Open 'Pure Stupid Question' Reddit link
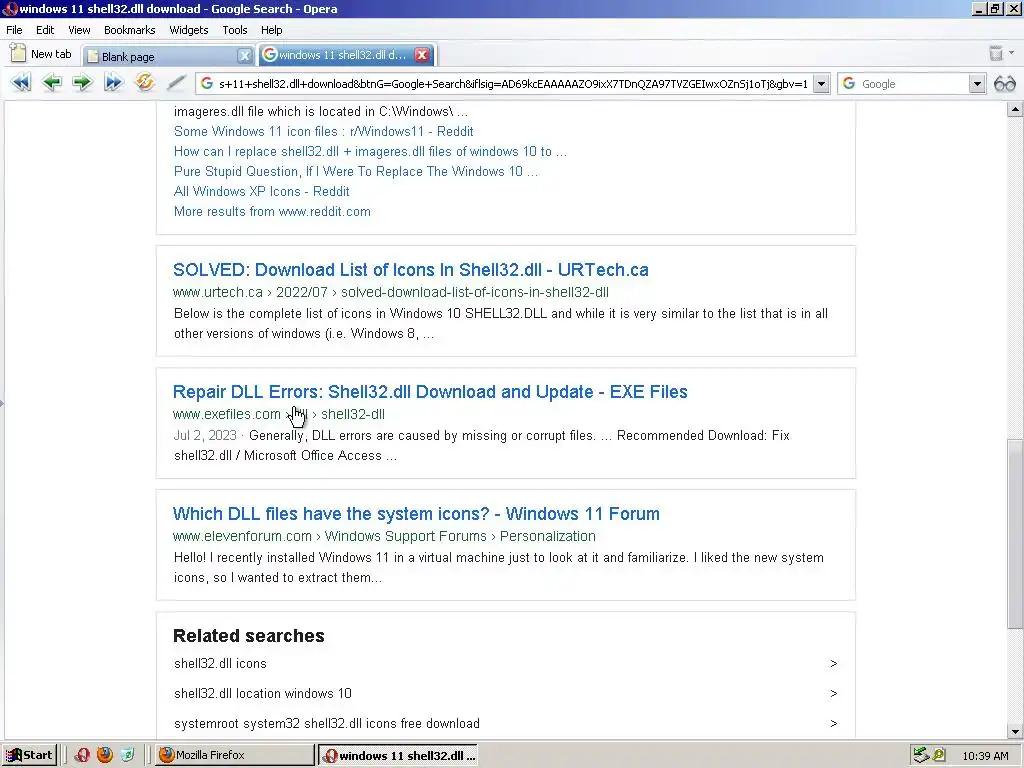This screenshot has width=1024, height=768. [x=356, y=172]
